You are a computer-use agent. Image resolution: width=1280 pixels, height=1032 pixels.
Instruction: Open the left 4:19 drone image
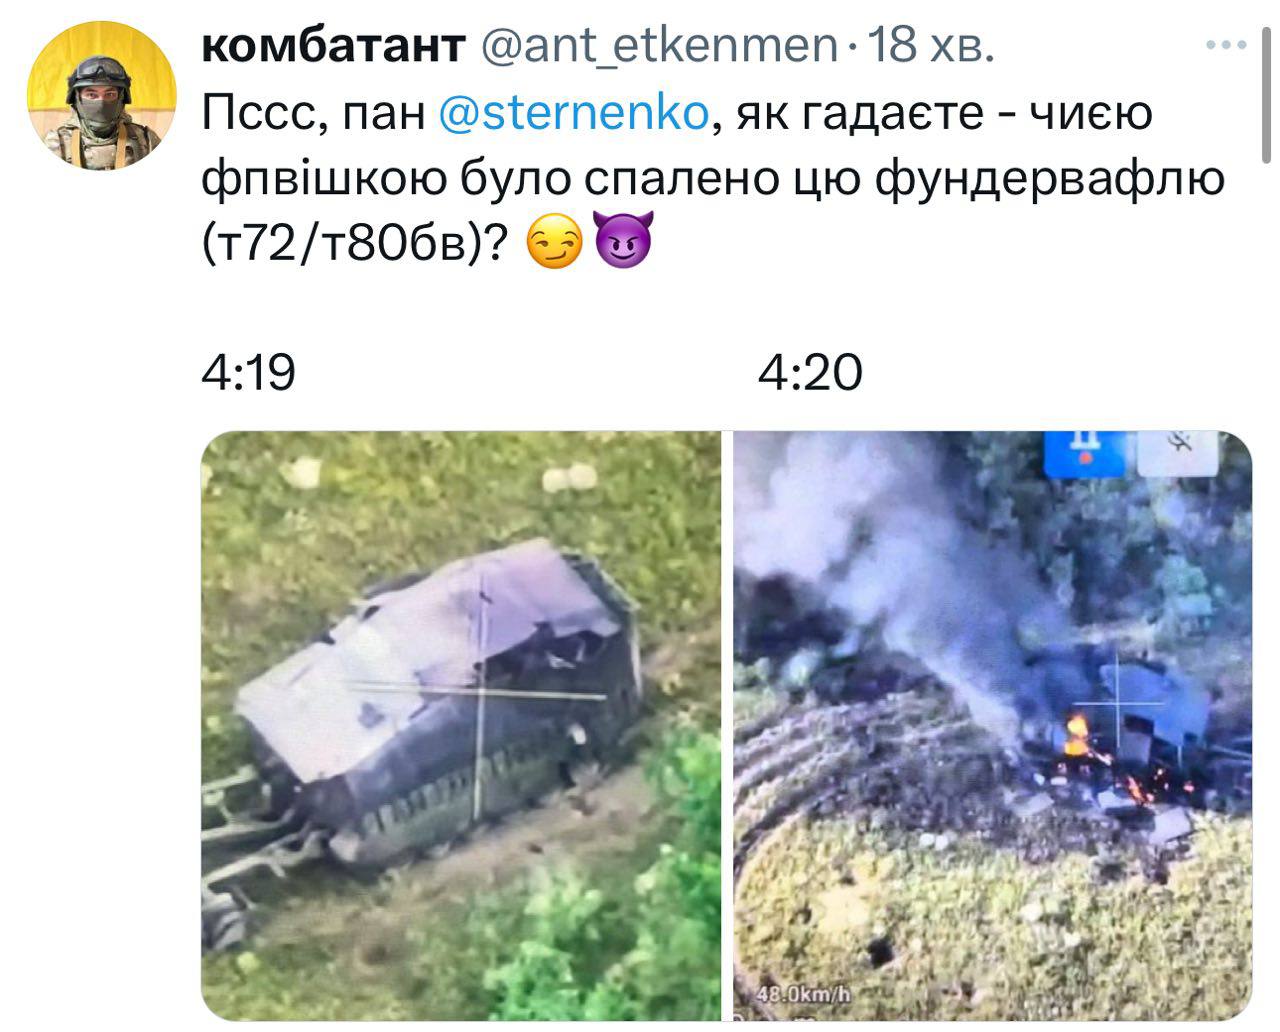(x=461, y=725)
